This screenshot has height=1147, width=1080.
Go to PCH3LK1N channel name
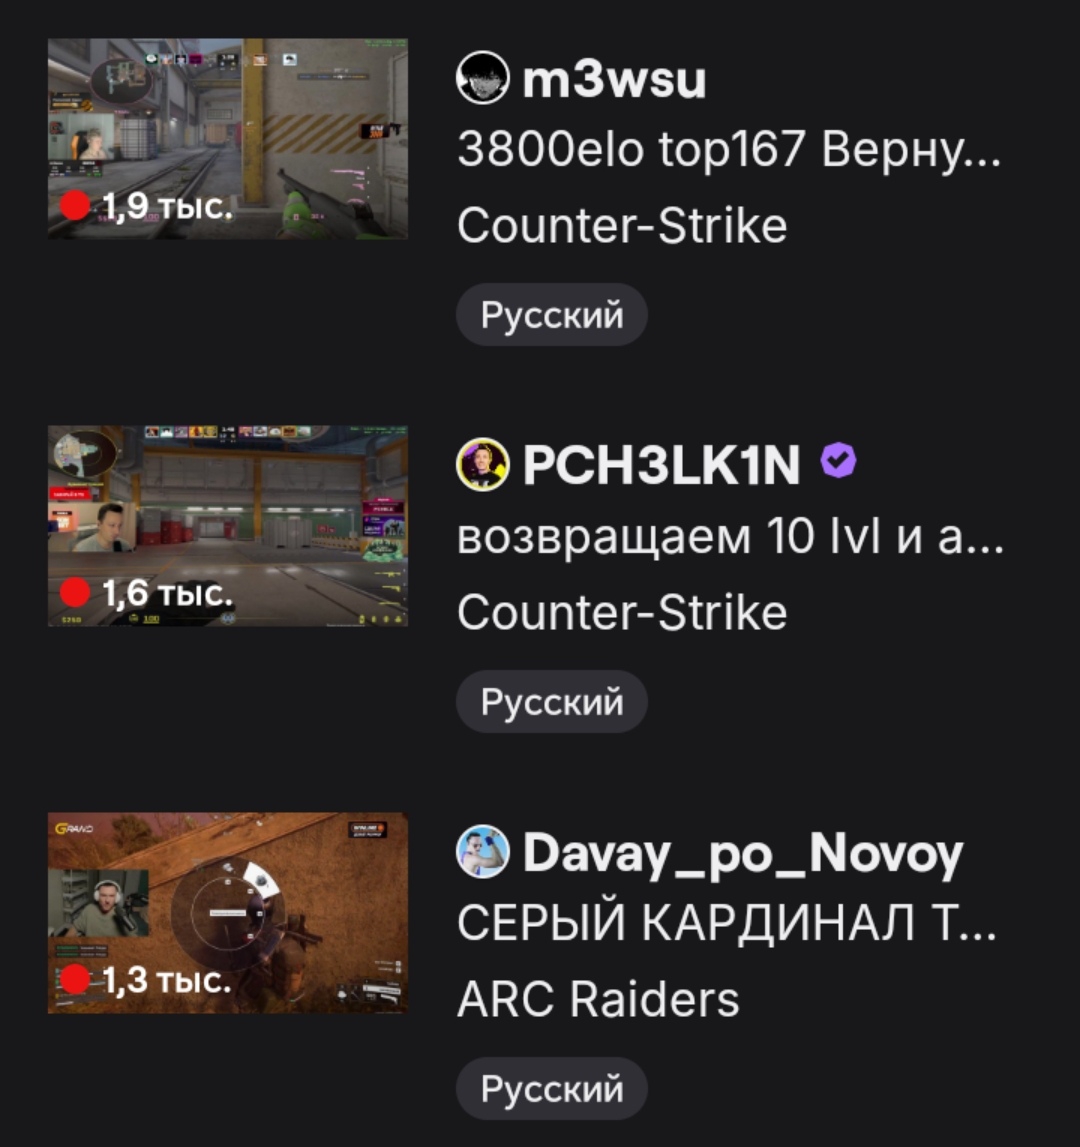pyautogui.click(x=661, y=465)
